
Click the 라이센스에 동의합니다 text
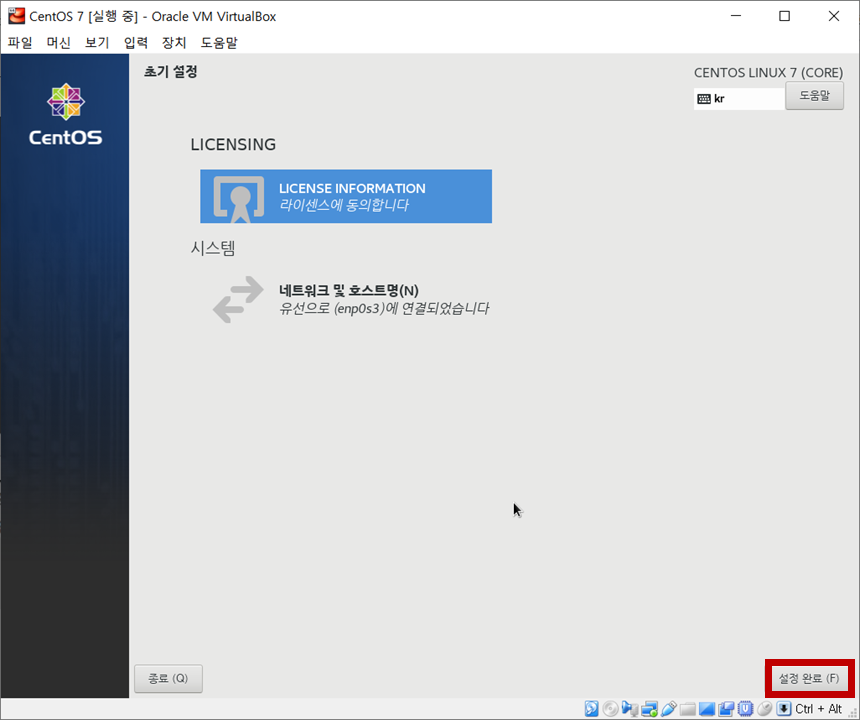(x=344, y=205)
